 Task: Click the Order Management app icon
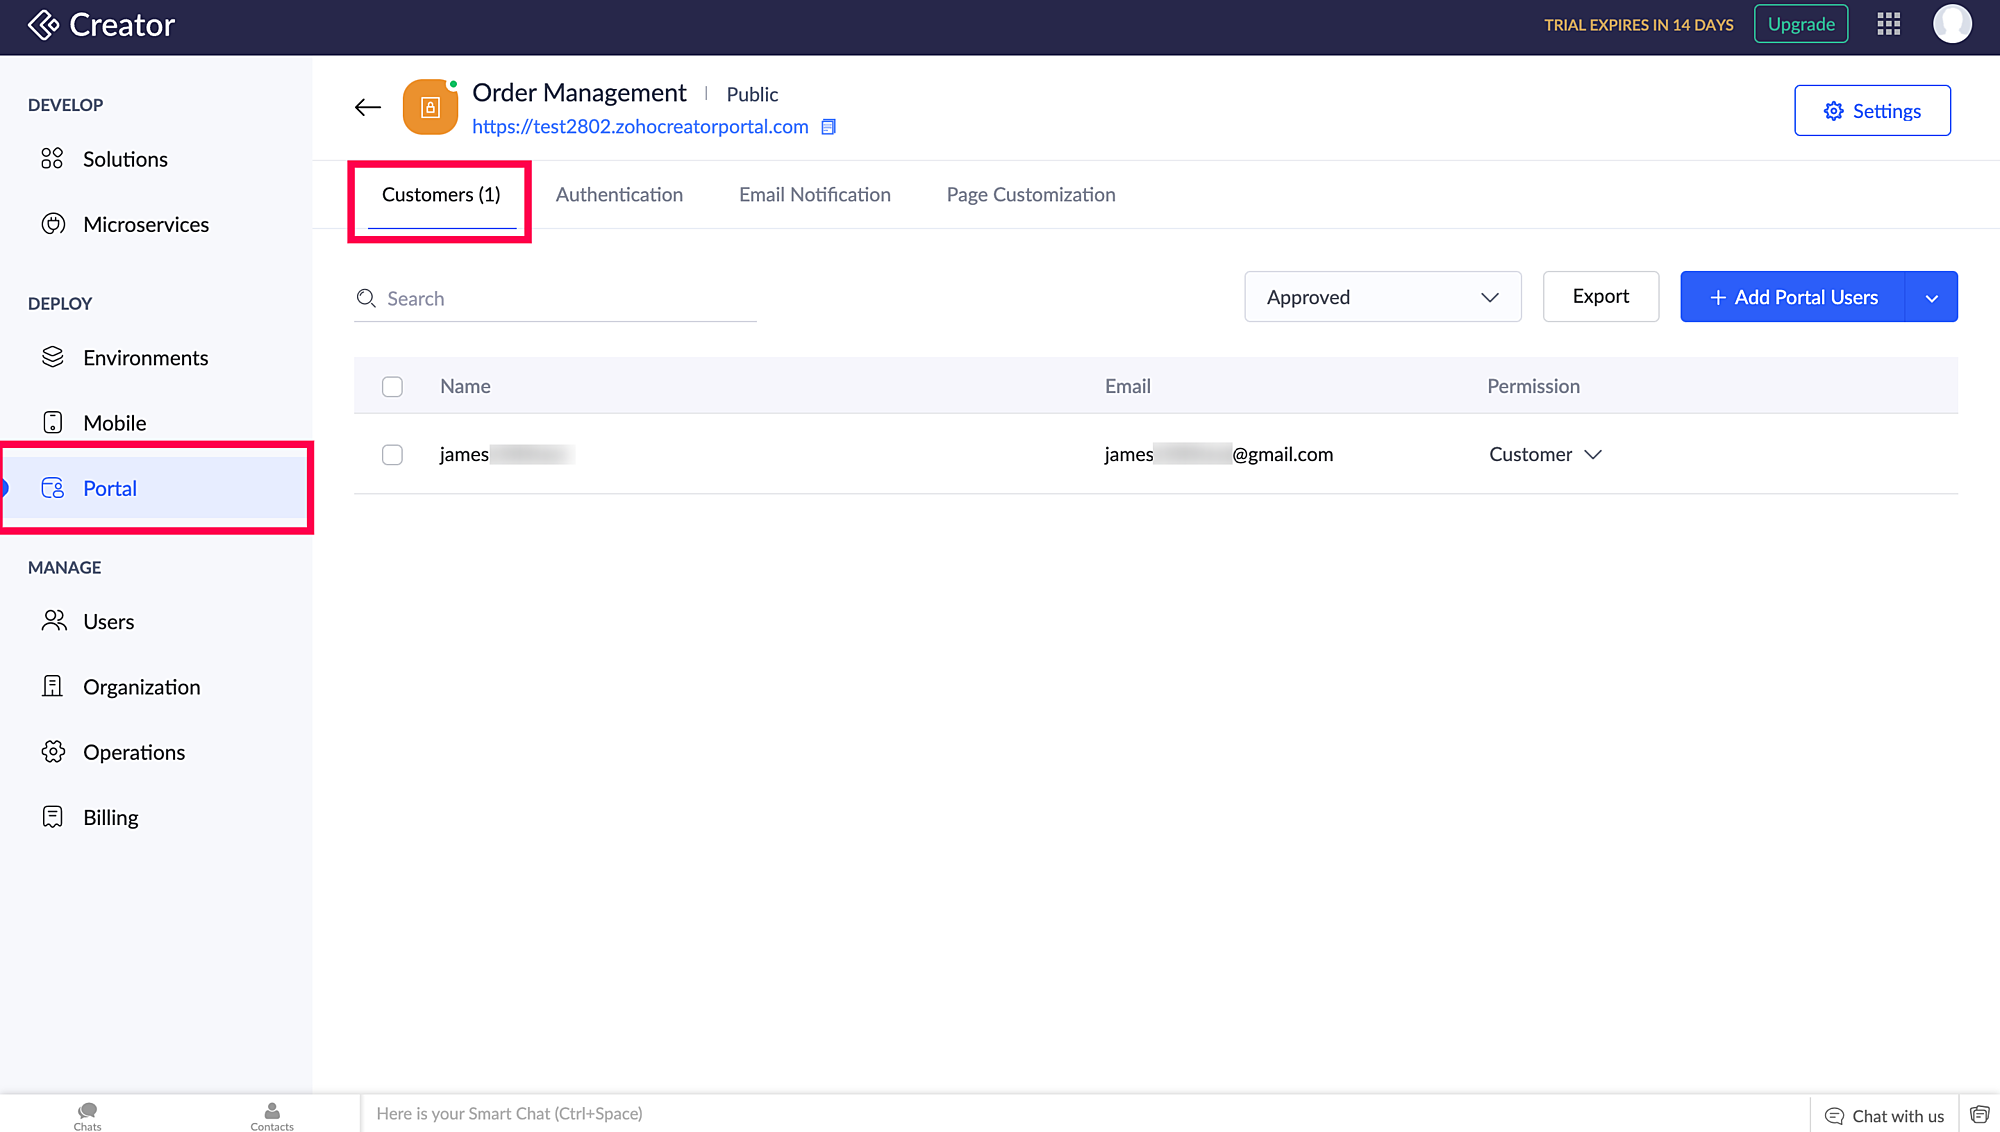click(430, 107)
